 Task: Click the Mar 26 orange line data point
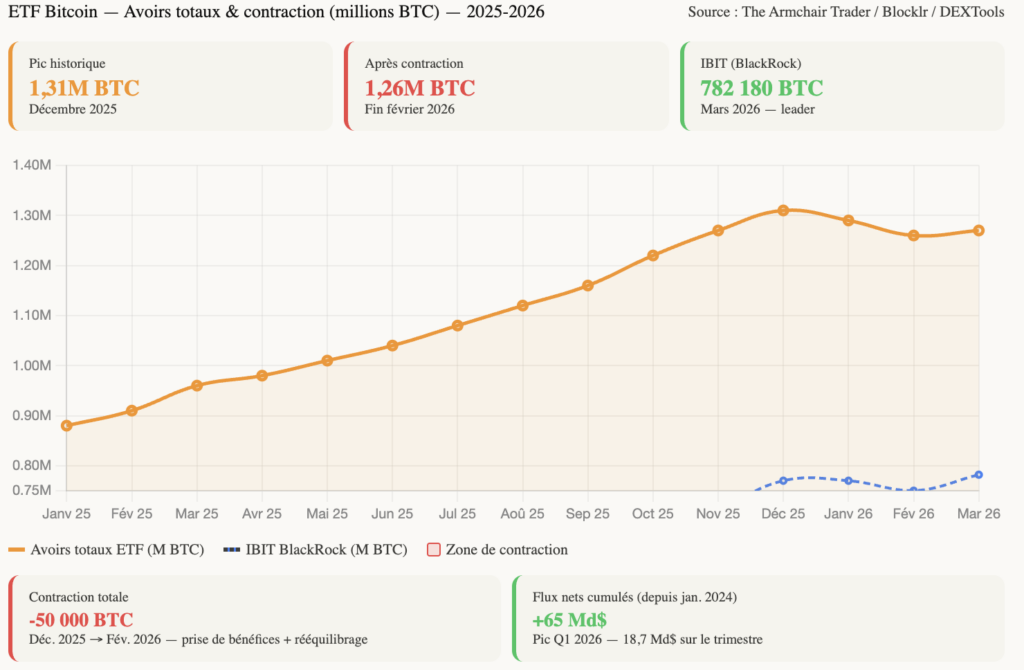coord(979,230)
